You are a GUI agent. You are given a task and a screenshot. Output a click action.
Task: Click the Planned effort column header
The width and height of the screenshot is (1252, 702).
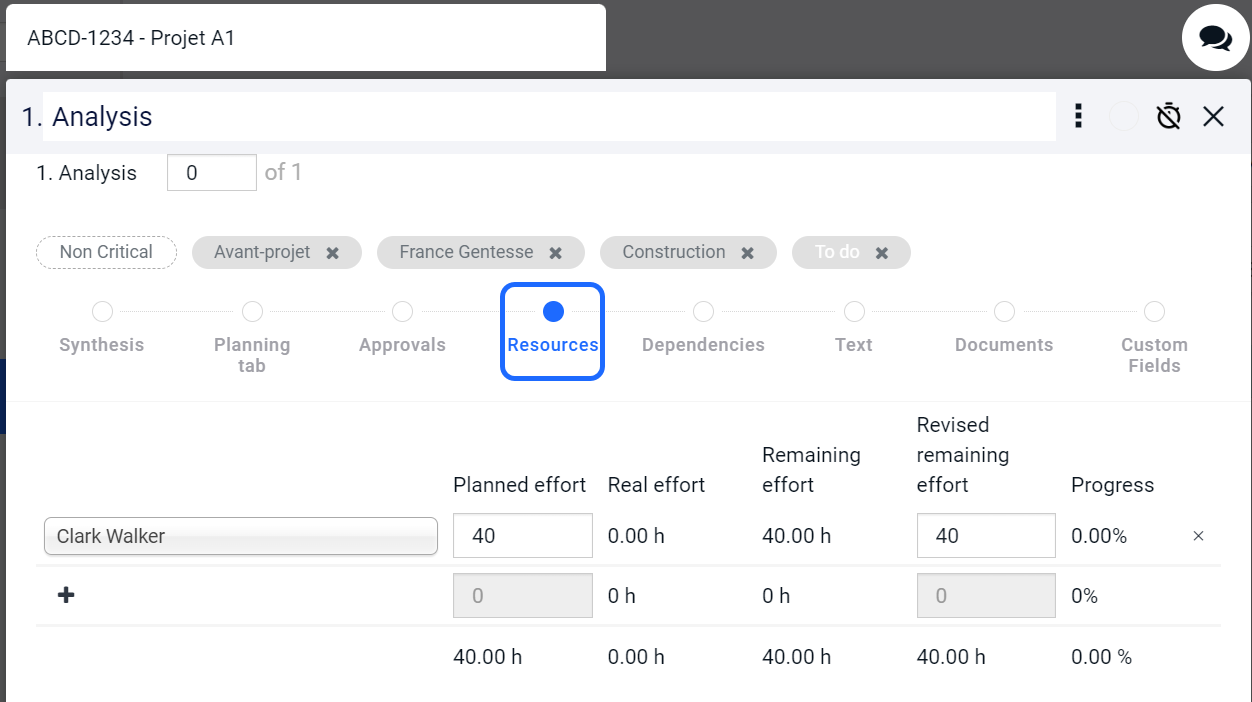click(x=519, y=485)
